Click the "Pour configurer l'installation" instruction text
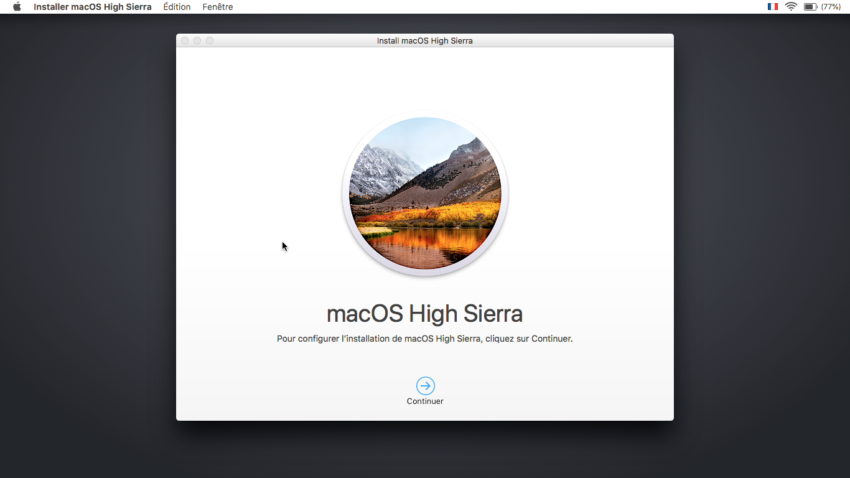This screenshot has height=478, width=850. click(x=424, y=339)
